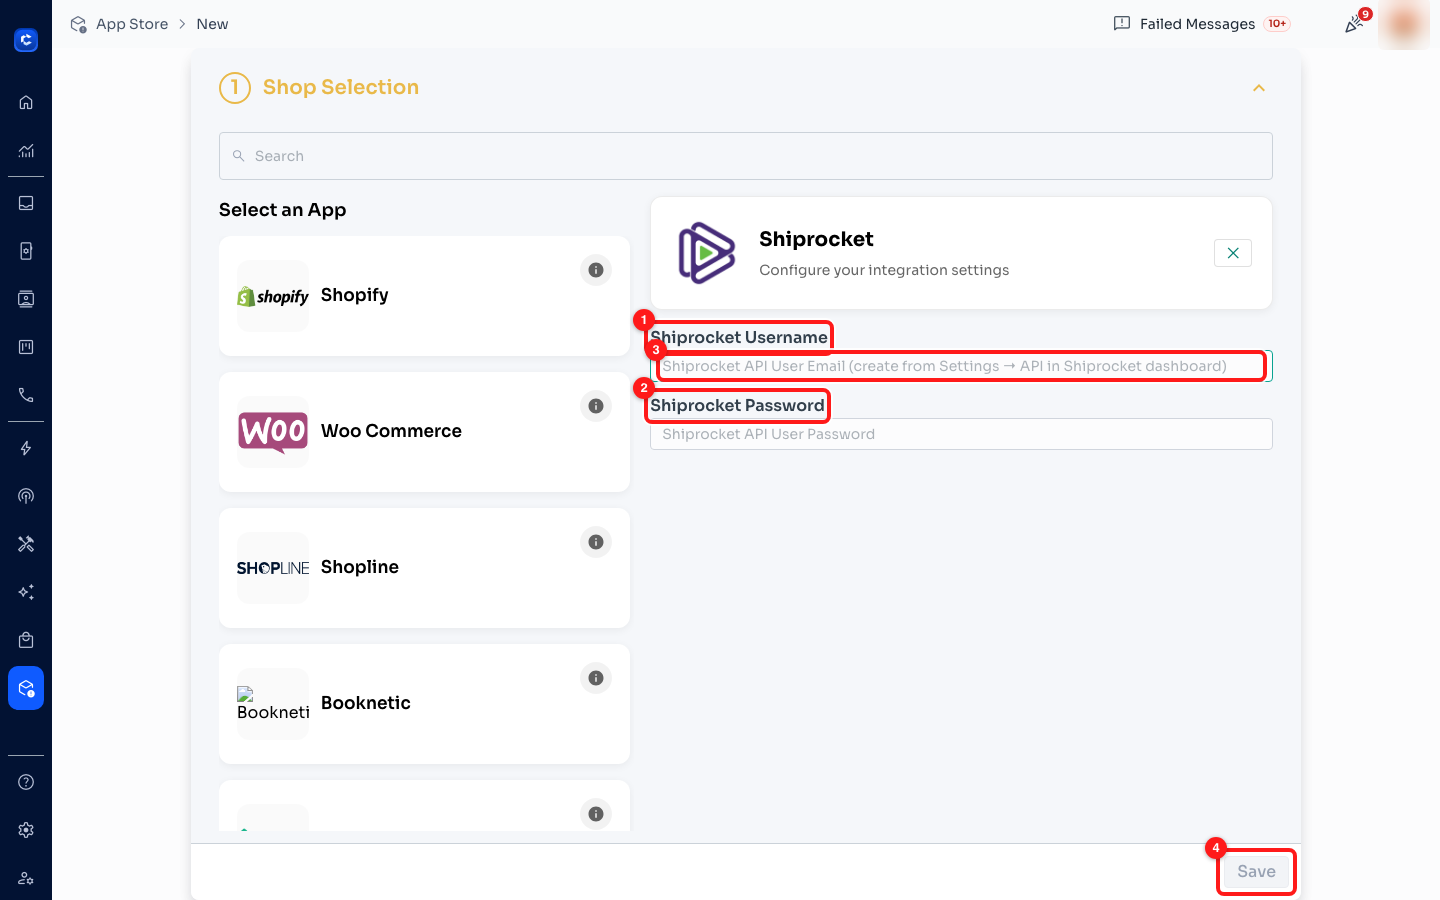Screen dimensions: 1440x900
Task: Click the Shiprocket logo icon
Action: 707,253
